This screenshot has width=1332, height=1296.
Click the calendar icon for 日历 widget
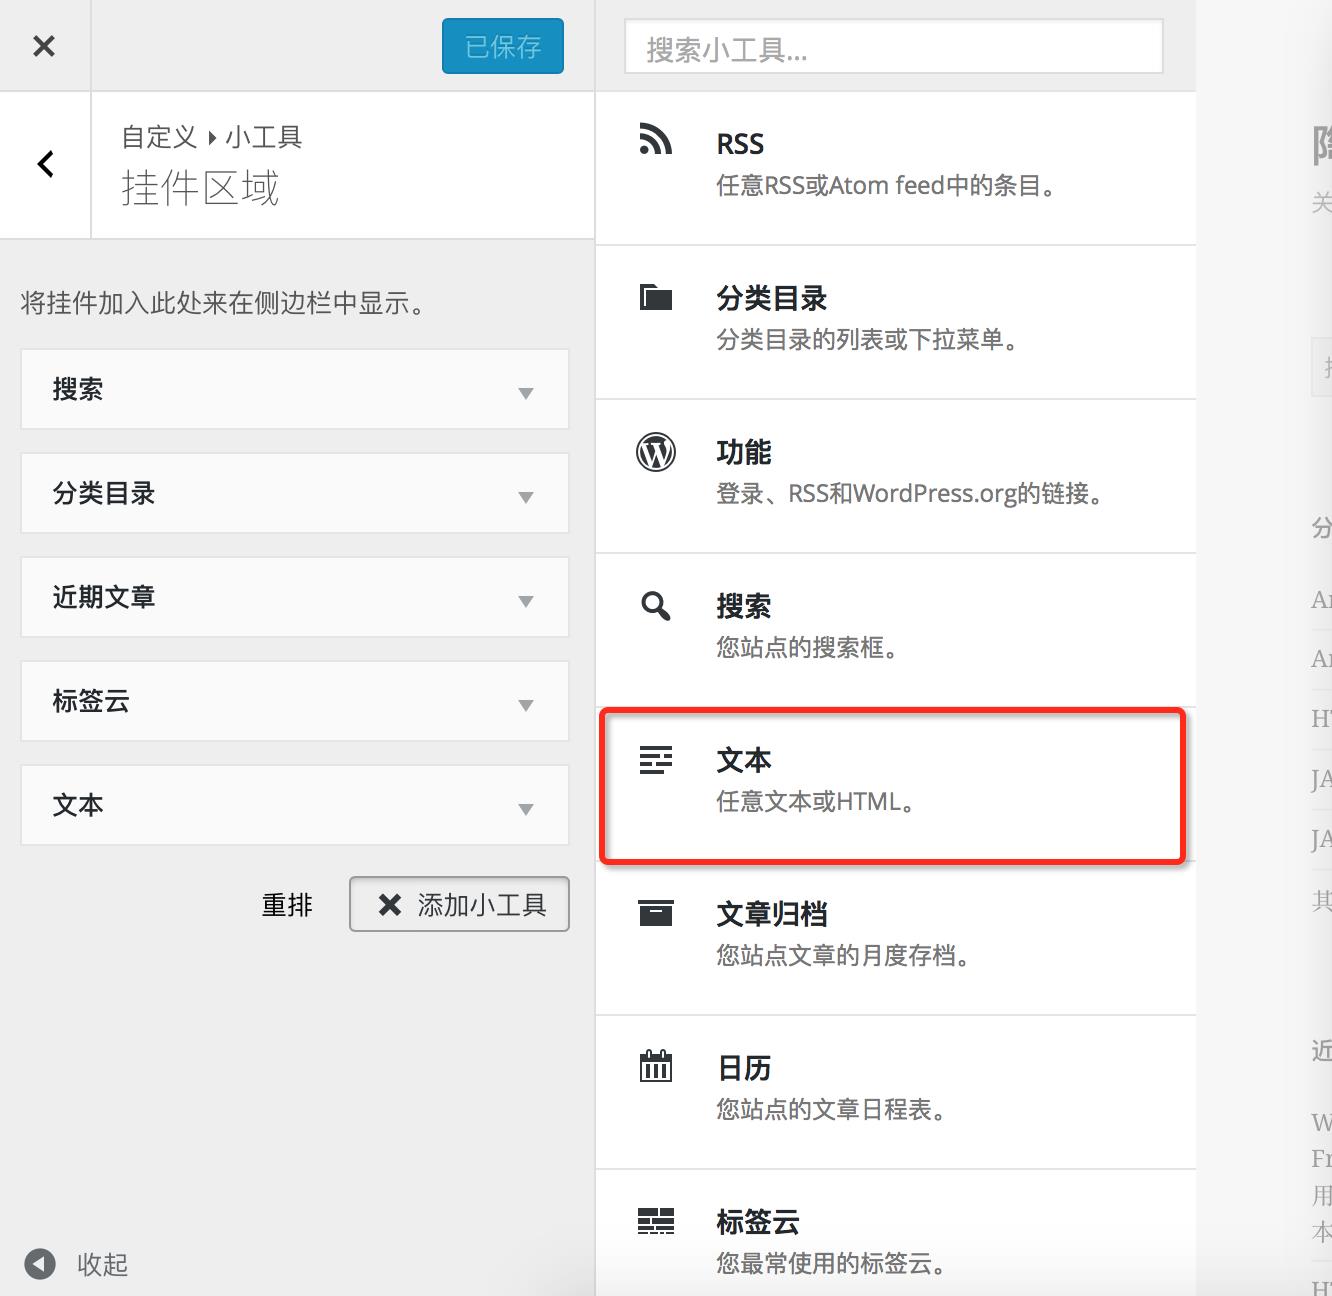click(656, 1066)
